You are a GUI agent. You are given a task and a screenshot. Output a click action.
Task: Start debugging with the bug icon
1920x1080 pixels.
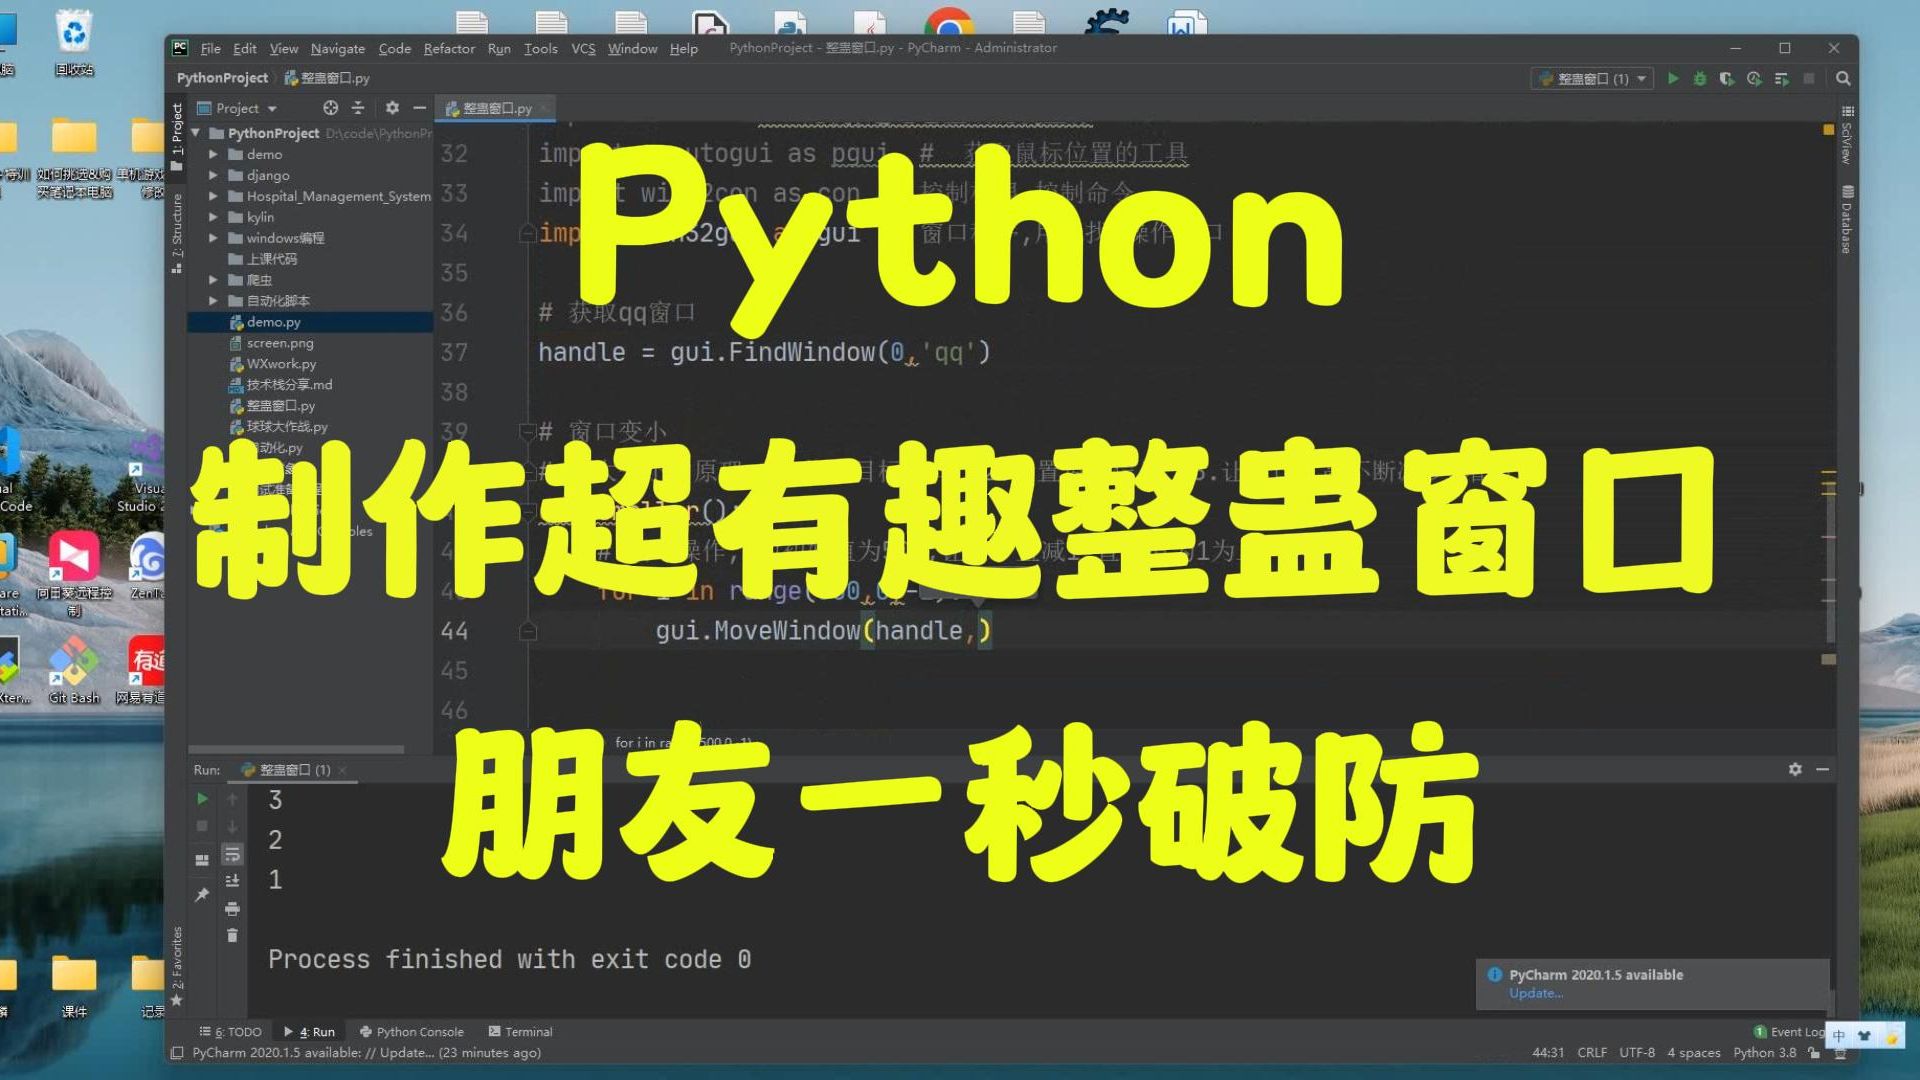[1700, 78]
